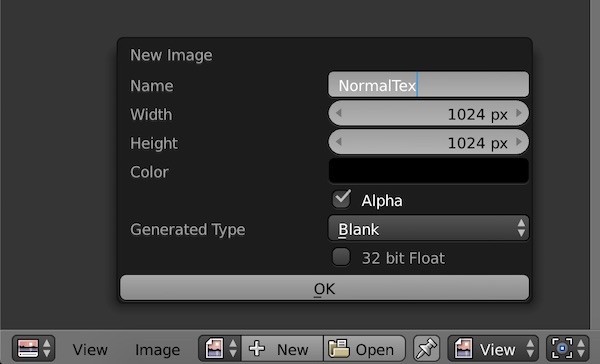Uncheck the Alpha checkbox
The height and width of the screenshot is (364, 600).
point(341,199)
